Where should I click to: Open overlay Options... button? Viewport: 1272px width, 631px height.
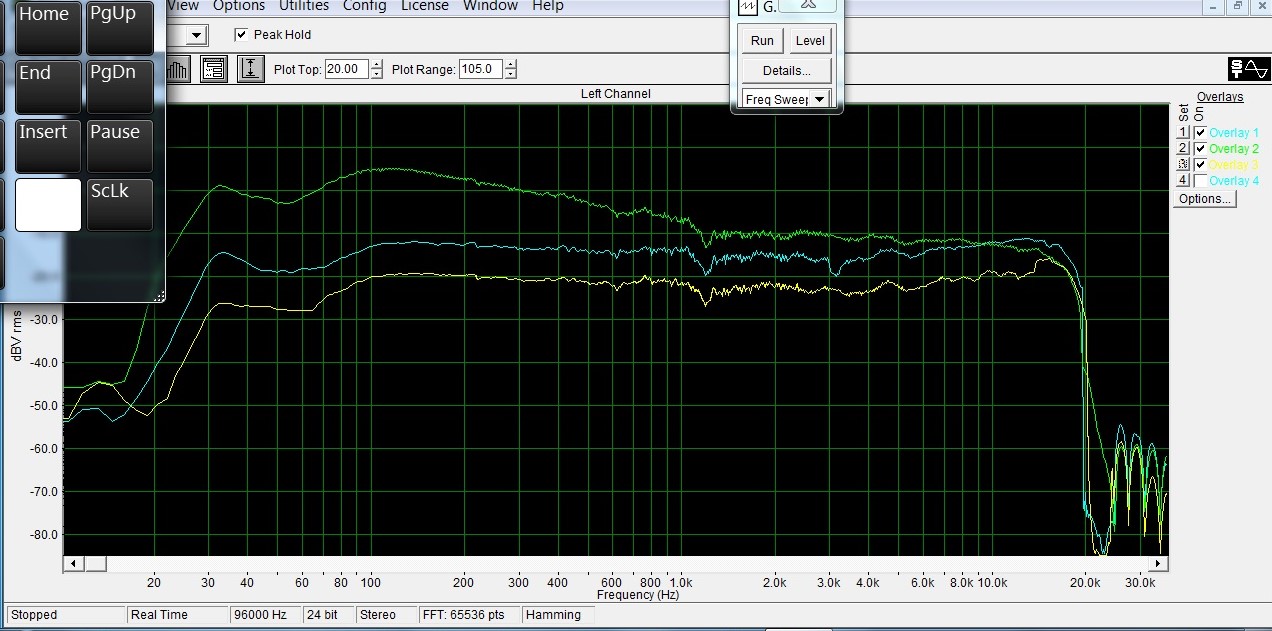coord(1204,199)
